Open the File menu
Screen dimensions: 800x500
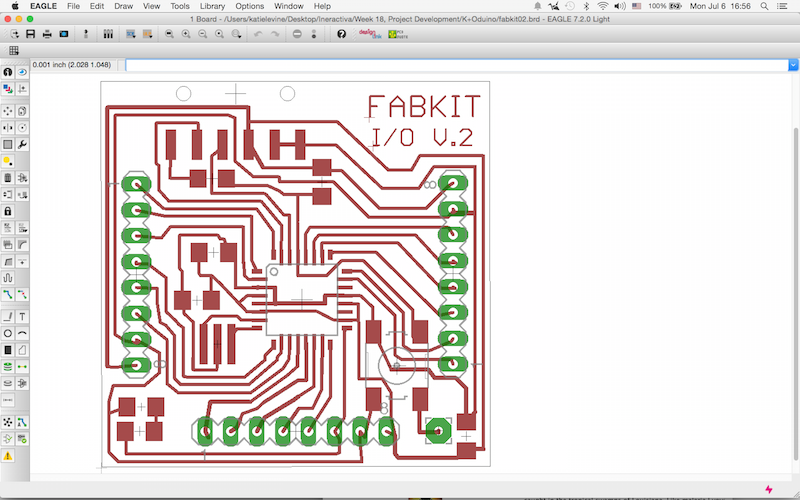tap(73, 6)
